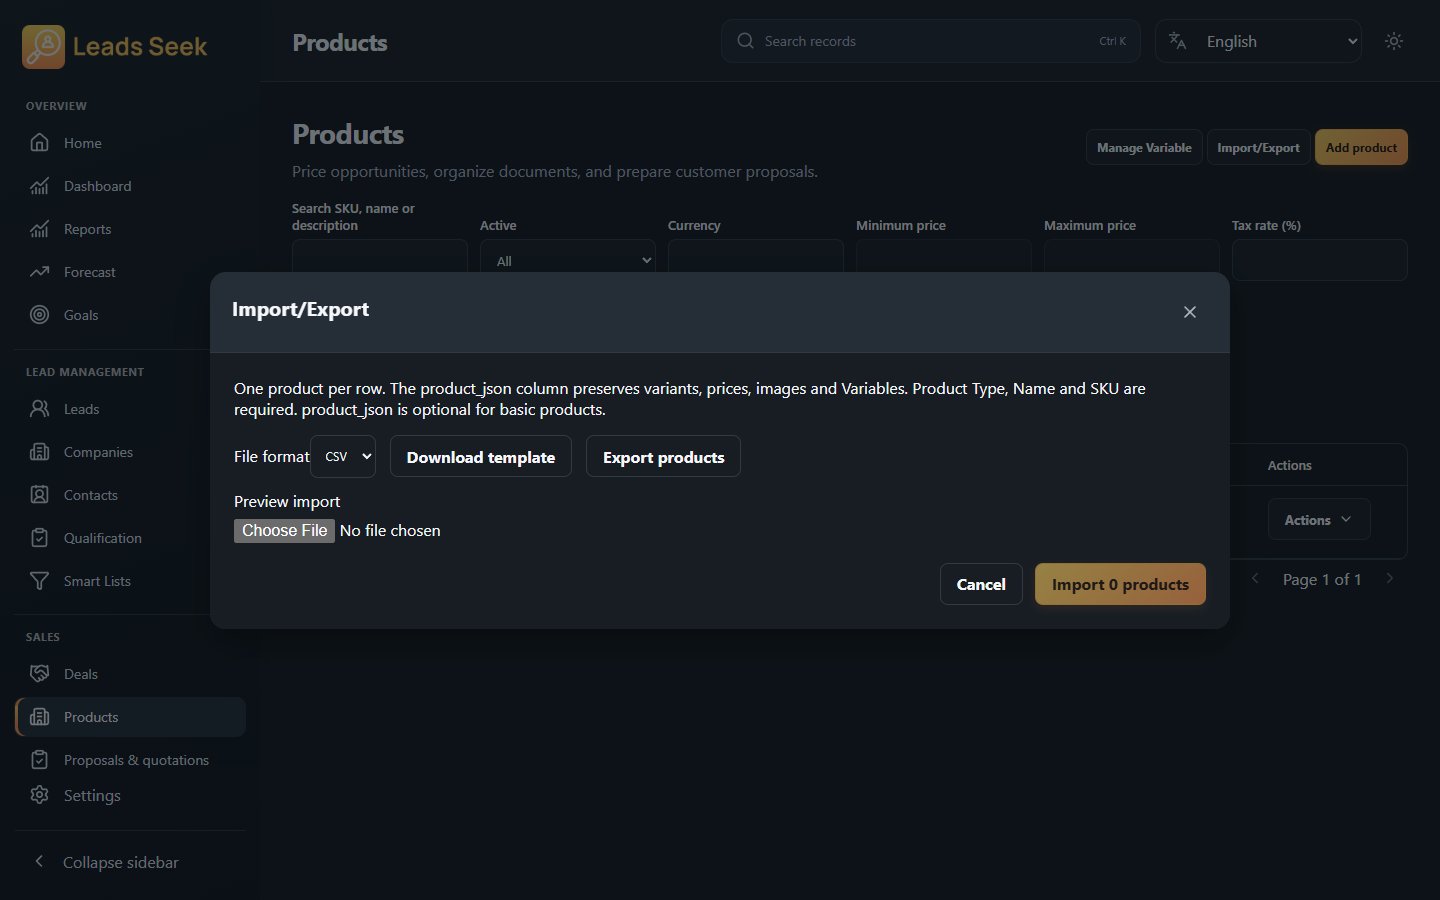The image size is (1440, 900).
Task: Click the translate language icon
Action: tap(1178, 41)
